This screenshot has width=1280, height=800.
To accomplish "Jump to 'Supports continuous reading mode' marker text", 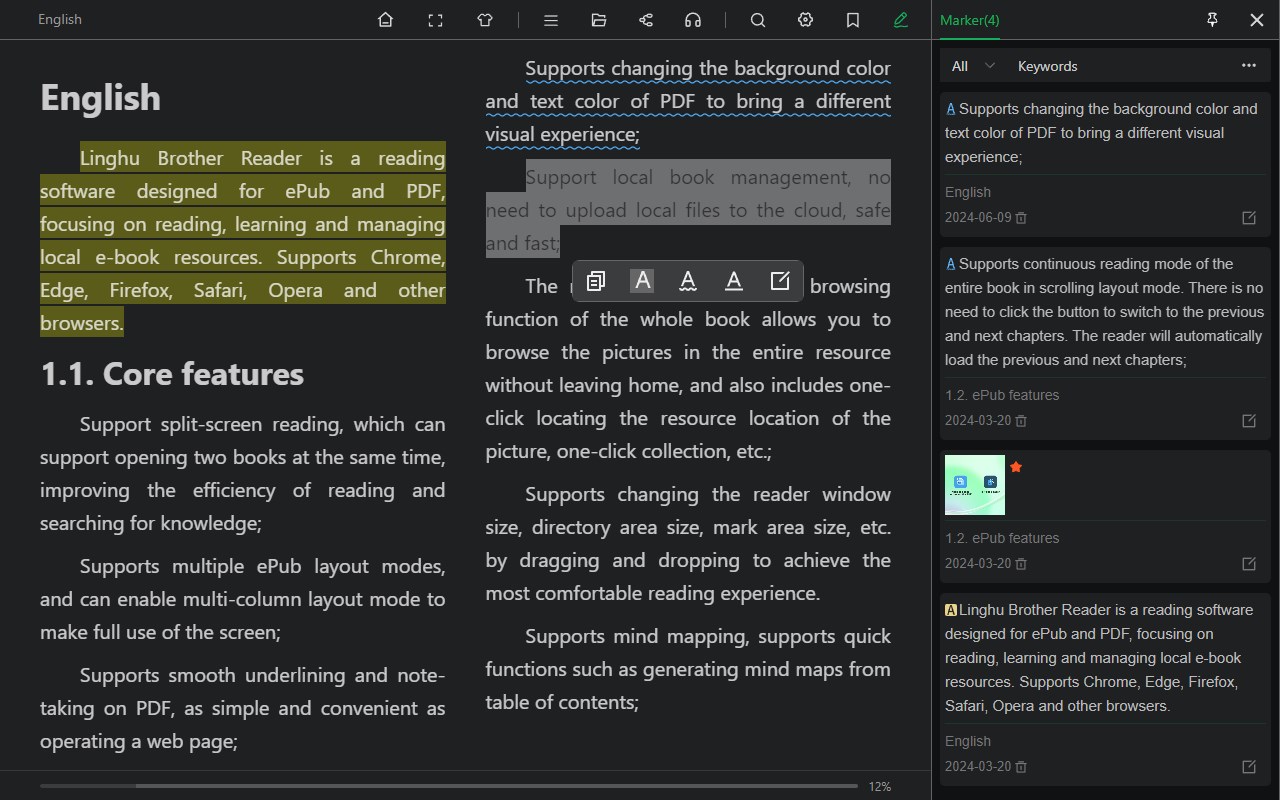I will (x=1105, y=312).
